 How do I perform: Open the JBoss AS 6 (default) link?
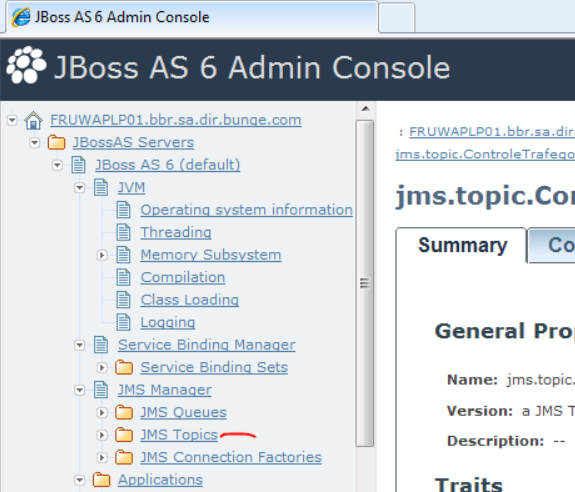pyautogui.click(x=168, y=165)
